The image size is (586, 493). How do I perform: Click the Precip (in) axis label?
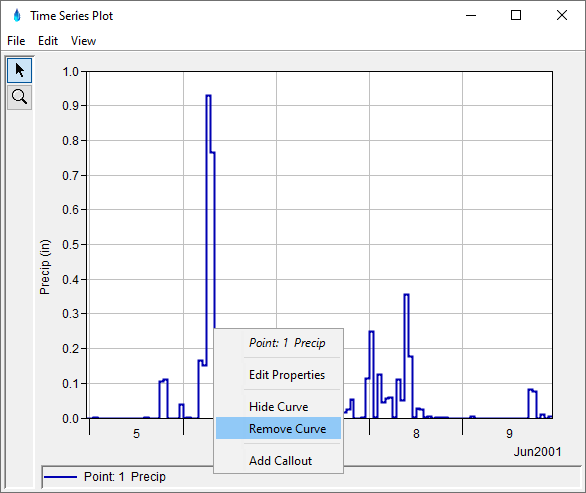[44, 267]
